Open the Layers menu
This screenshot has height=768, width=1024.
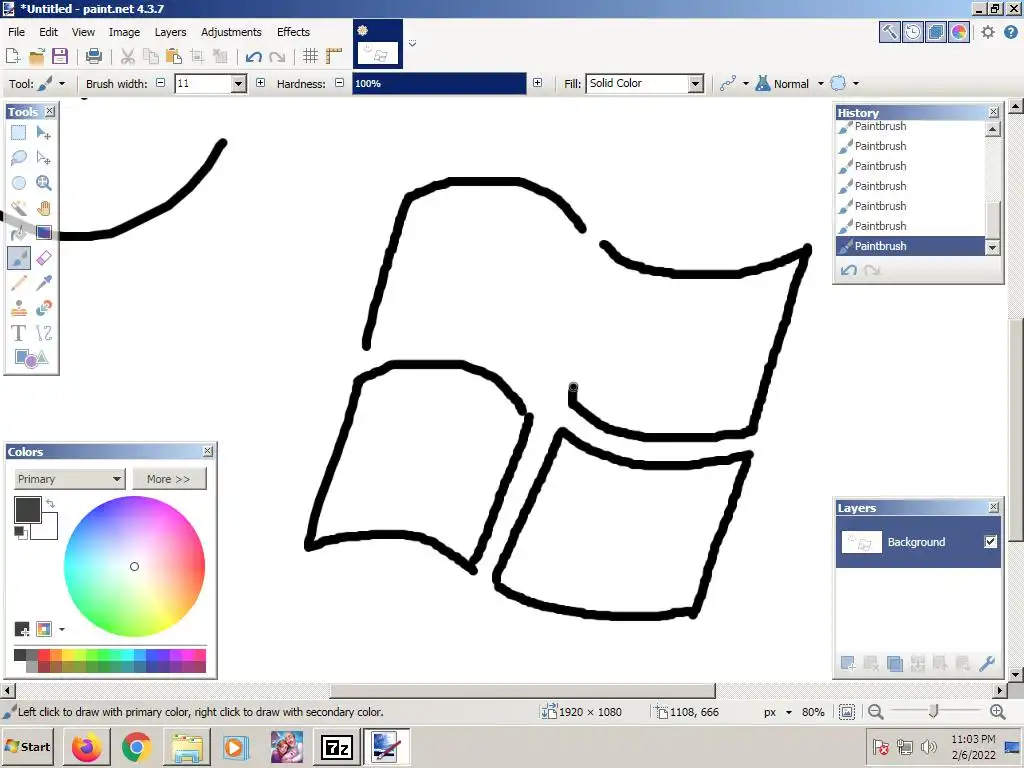[170, 32]
